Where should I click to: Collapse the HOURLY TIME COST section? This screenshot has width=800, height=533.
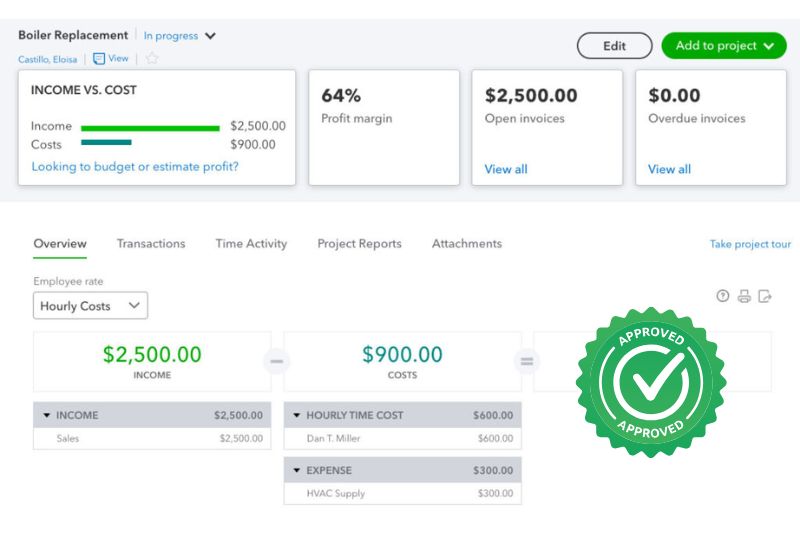coord(297,415)
